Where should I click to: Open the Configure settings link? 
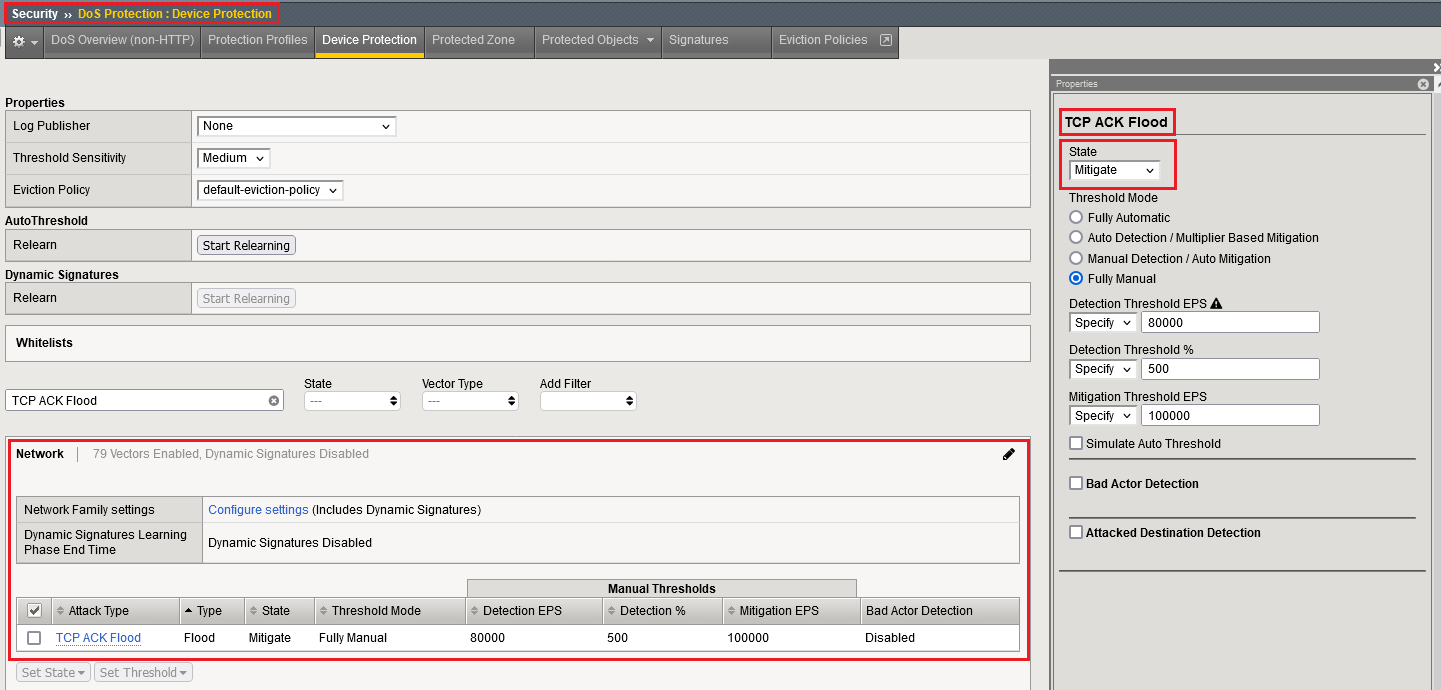click(x=258, y=510)
